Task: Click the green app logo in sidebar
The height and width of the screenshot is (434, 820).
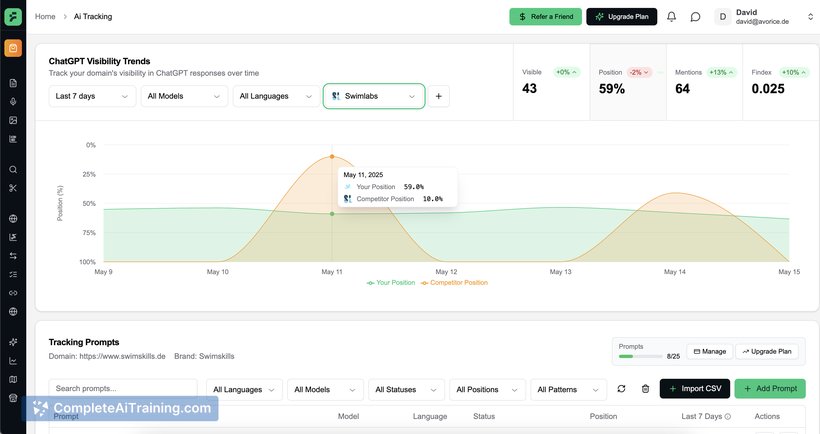Action: point(13,17)
